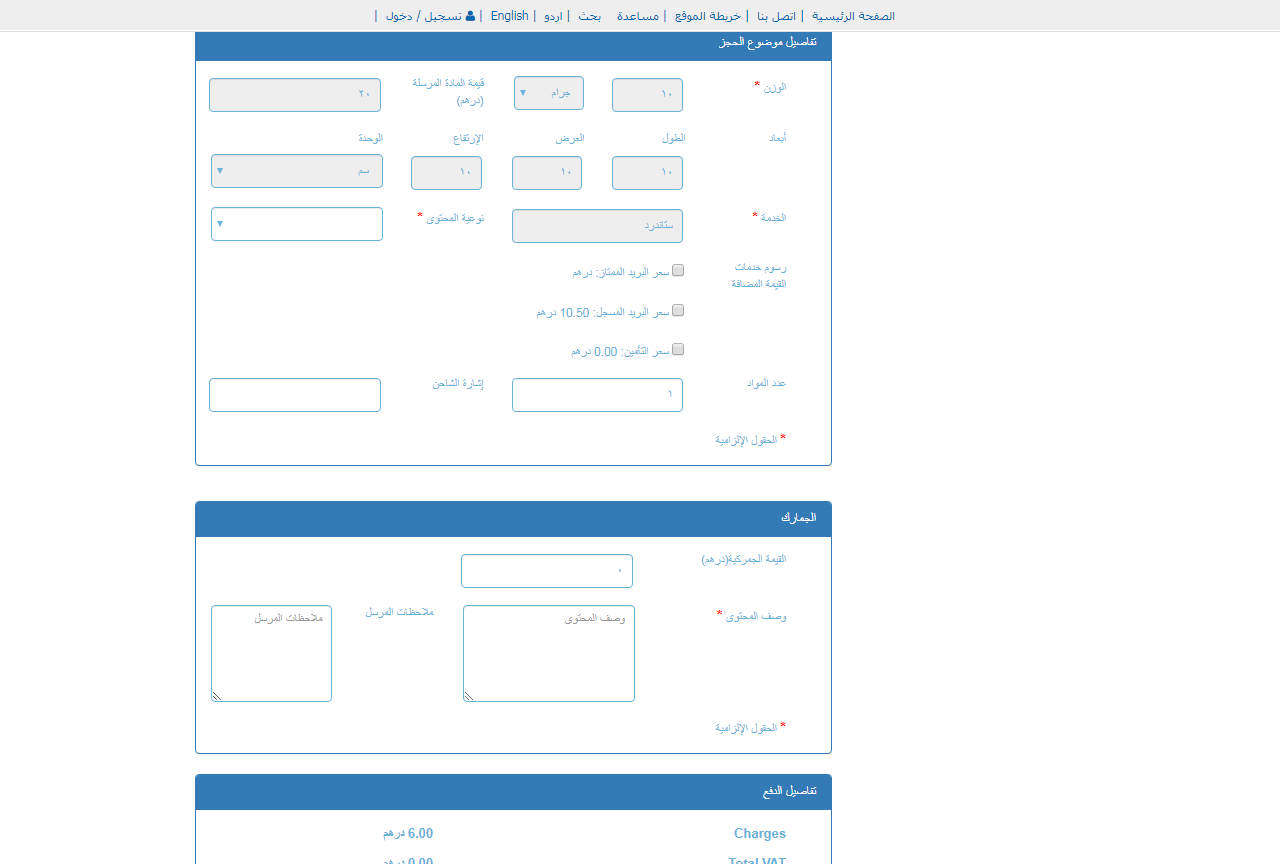The image size is (1280, 864).
Task: Click the weight value input field
Action: pyautogui.click(x=647, y=94)
